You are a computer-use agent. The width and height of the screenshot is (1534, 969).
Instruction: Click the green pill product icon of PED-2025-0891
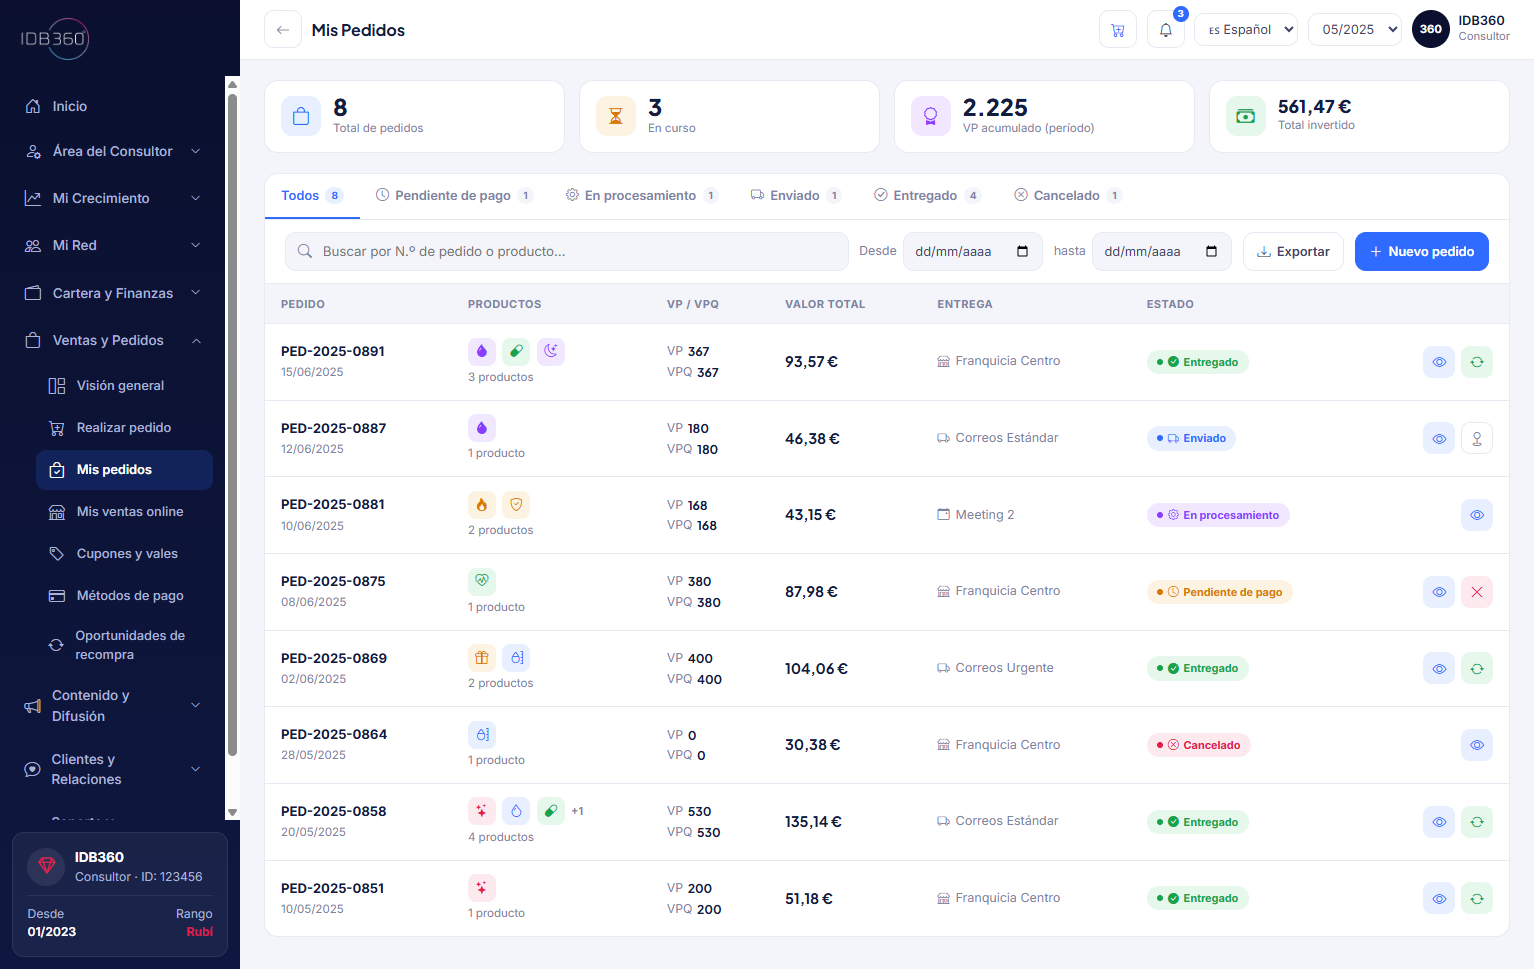tap(516, 351)
